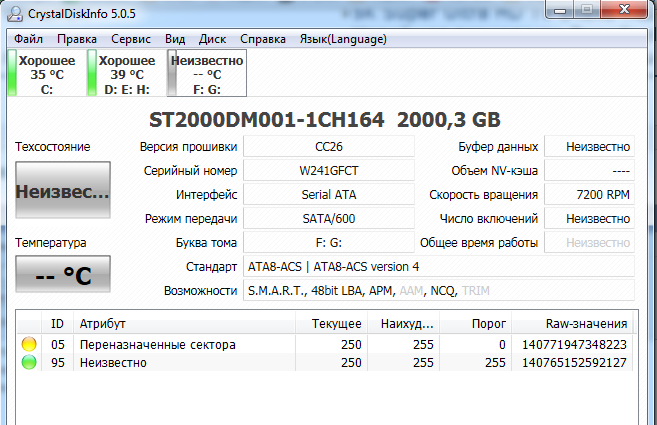Open the Вид menu
This screenshot has height=425, width=657.
tap(175, 39)
